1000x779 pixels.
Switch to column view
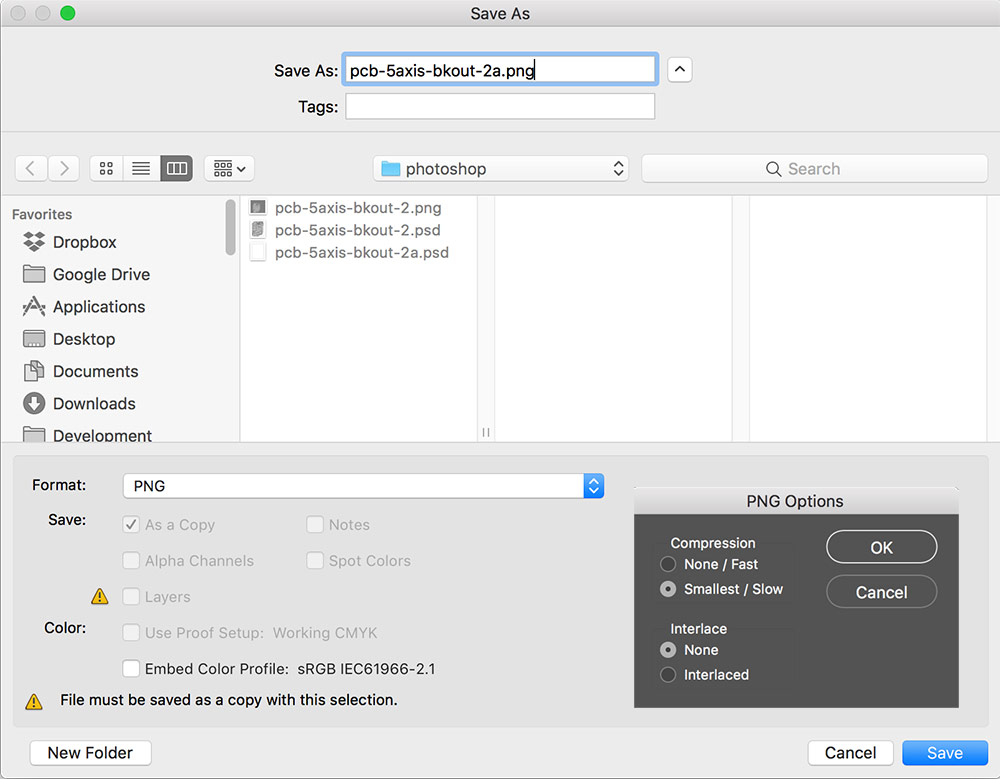pyautogui.click(x=176, y=168)
